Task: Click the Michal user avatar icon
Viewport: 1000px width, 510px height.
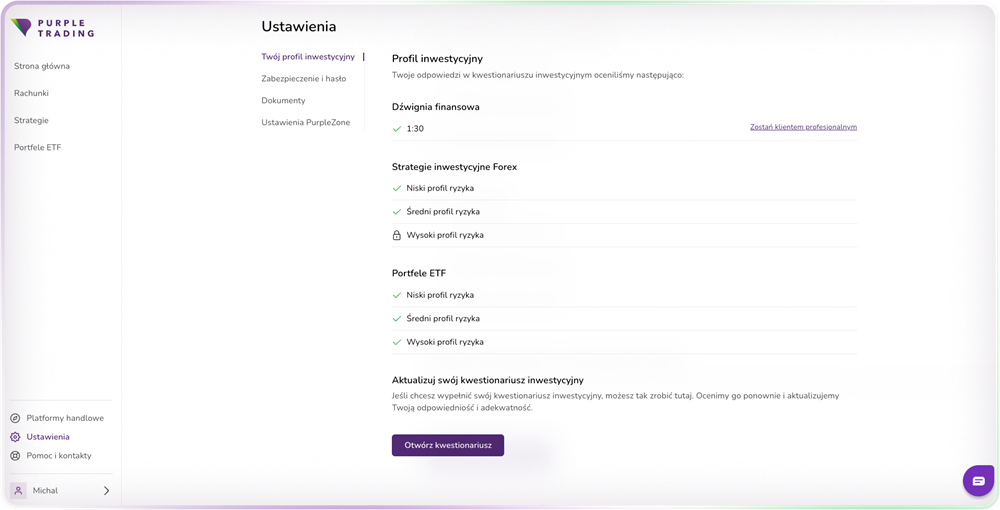Action: (18, 490)
